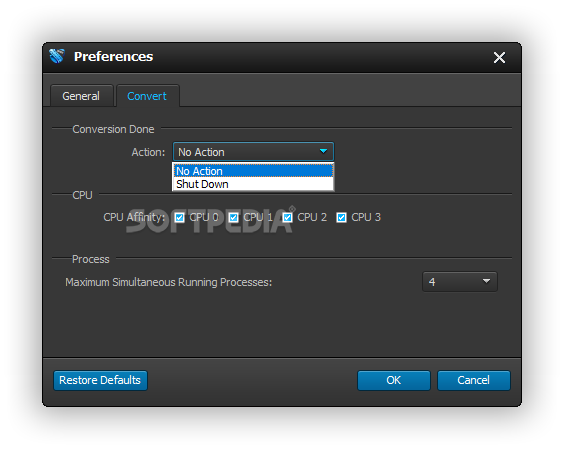564x449 pixels.
Task: Click the CPU 3 label text
Action: 366,217
